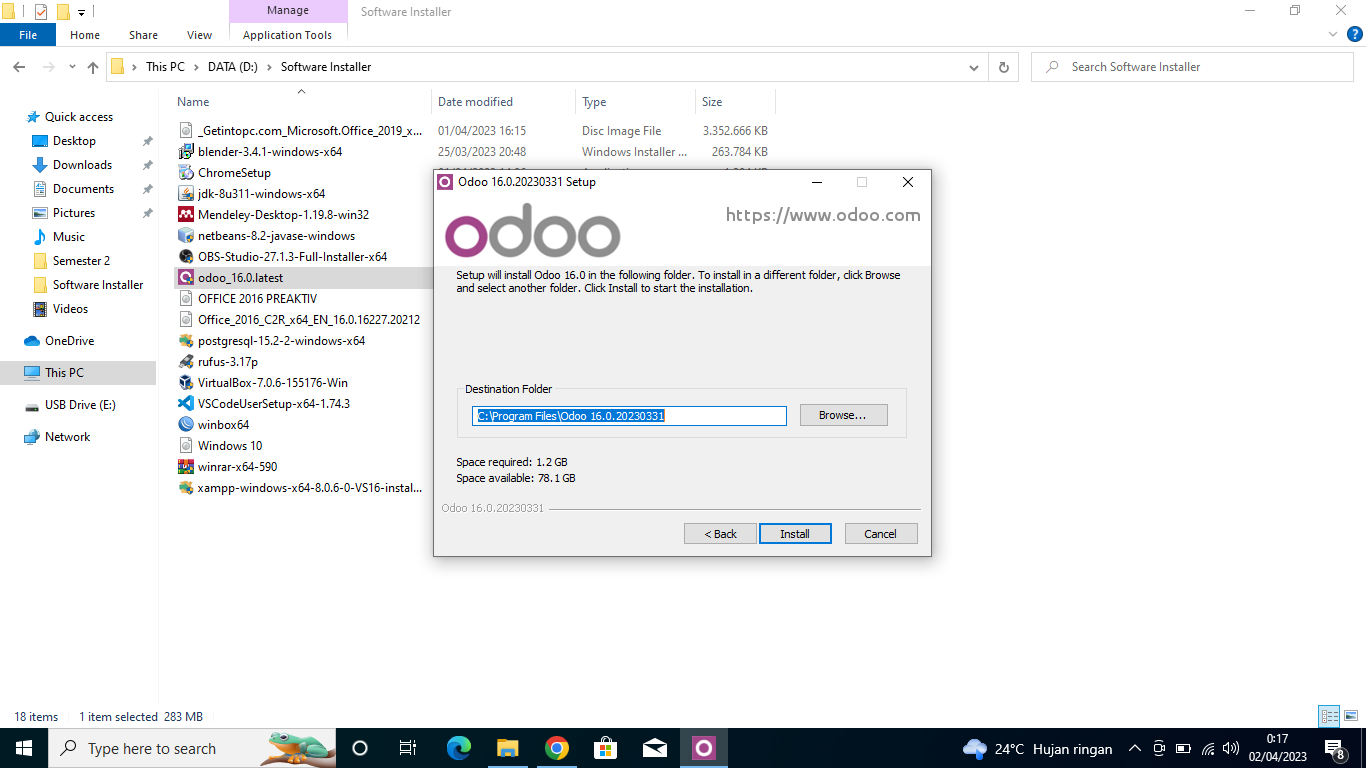Click DATA (D:) in address breadcrumb
The image size is (1366, 768).
coord(234,67)
